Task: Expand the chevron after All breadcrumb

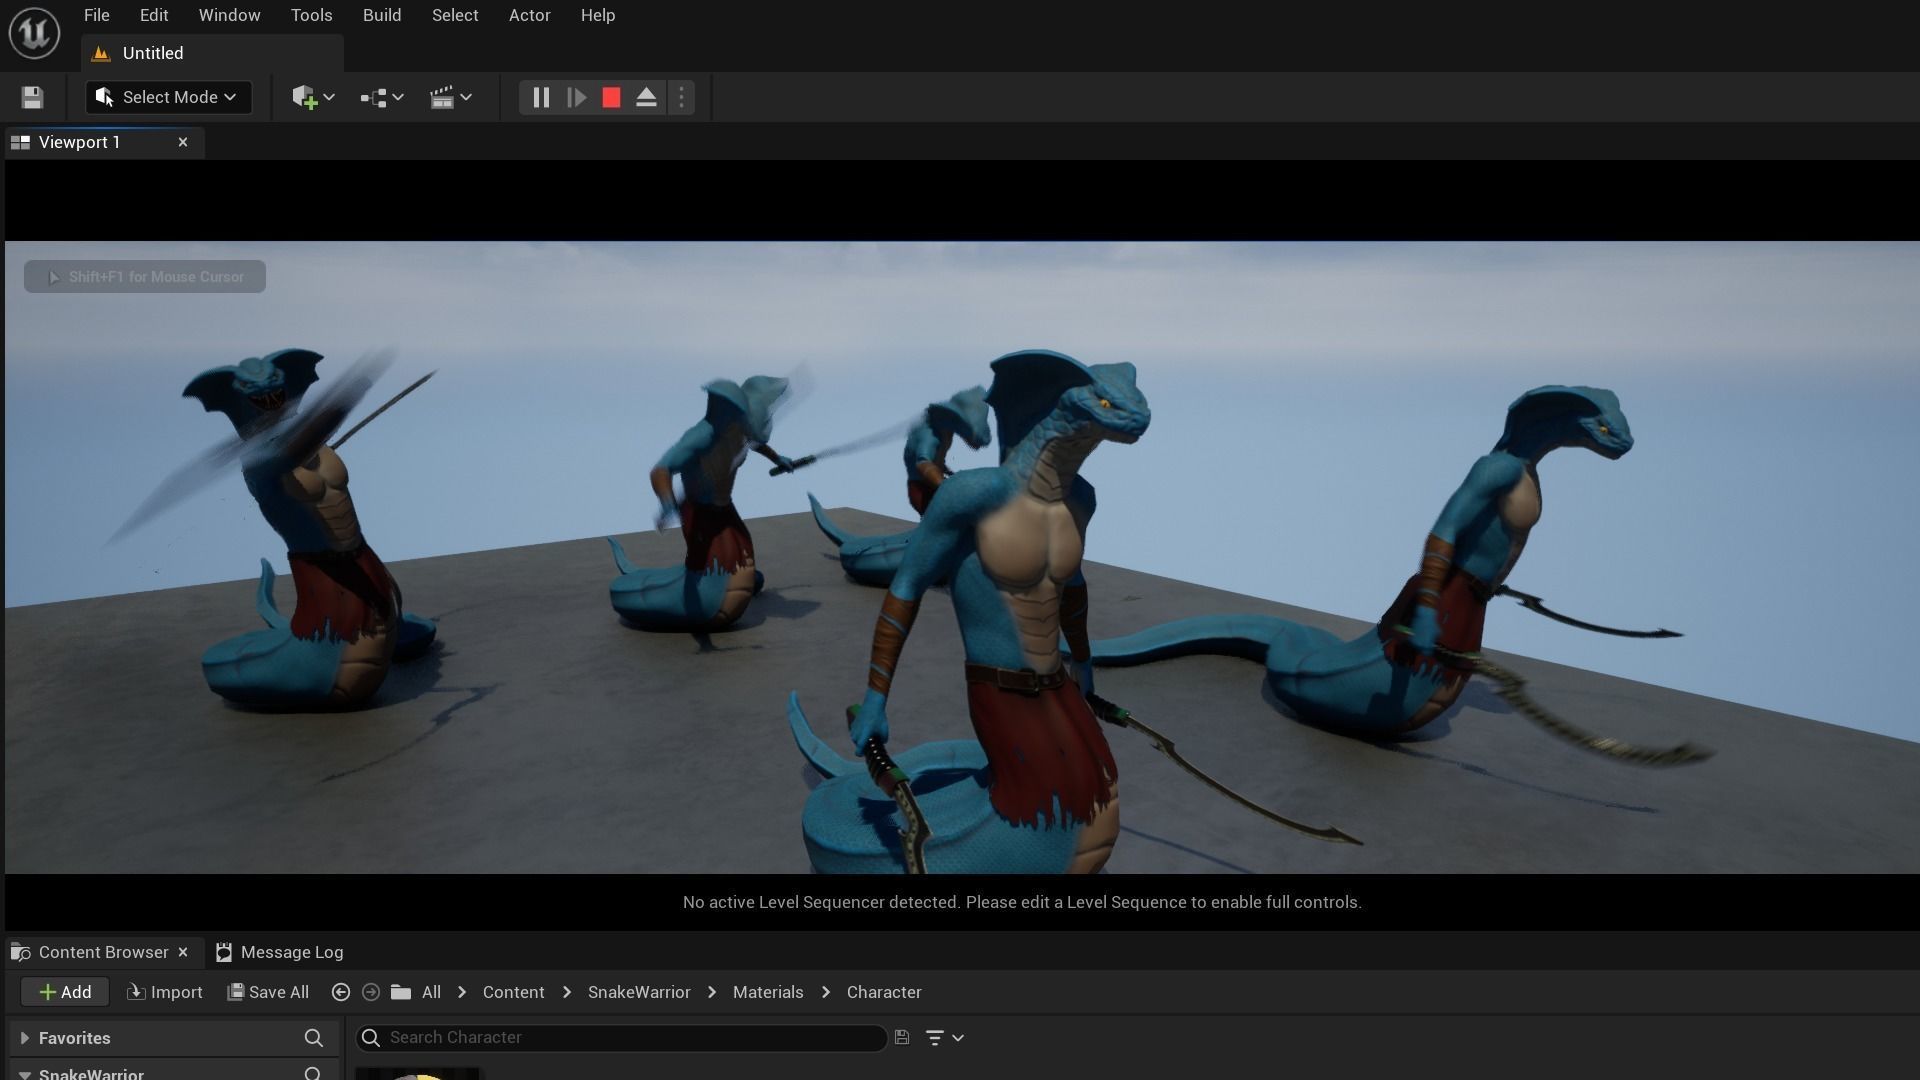Action: click(462, 992)
